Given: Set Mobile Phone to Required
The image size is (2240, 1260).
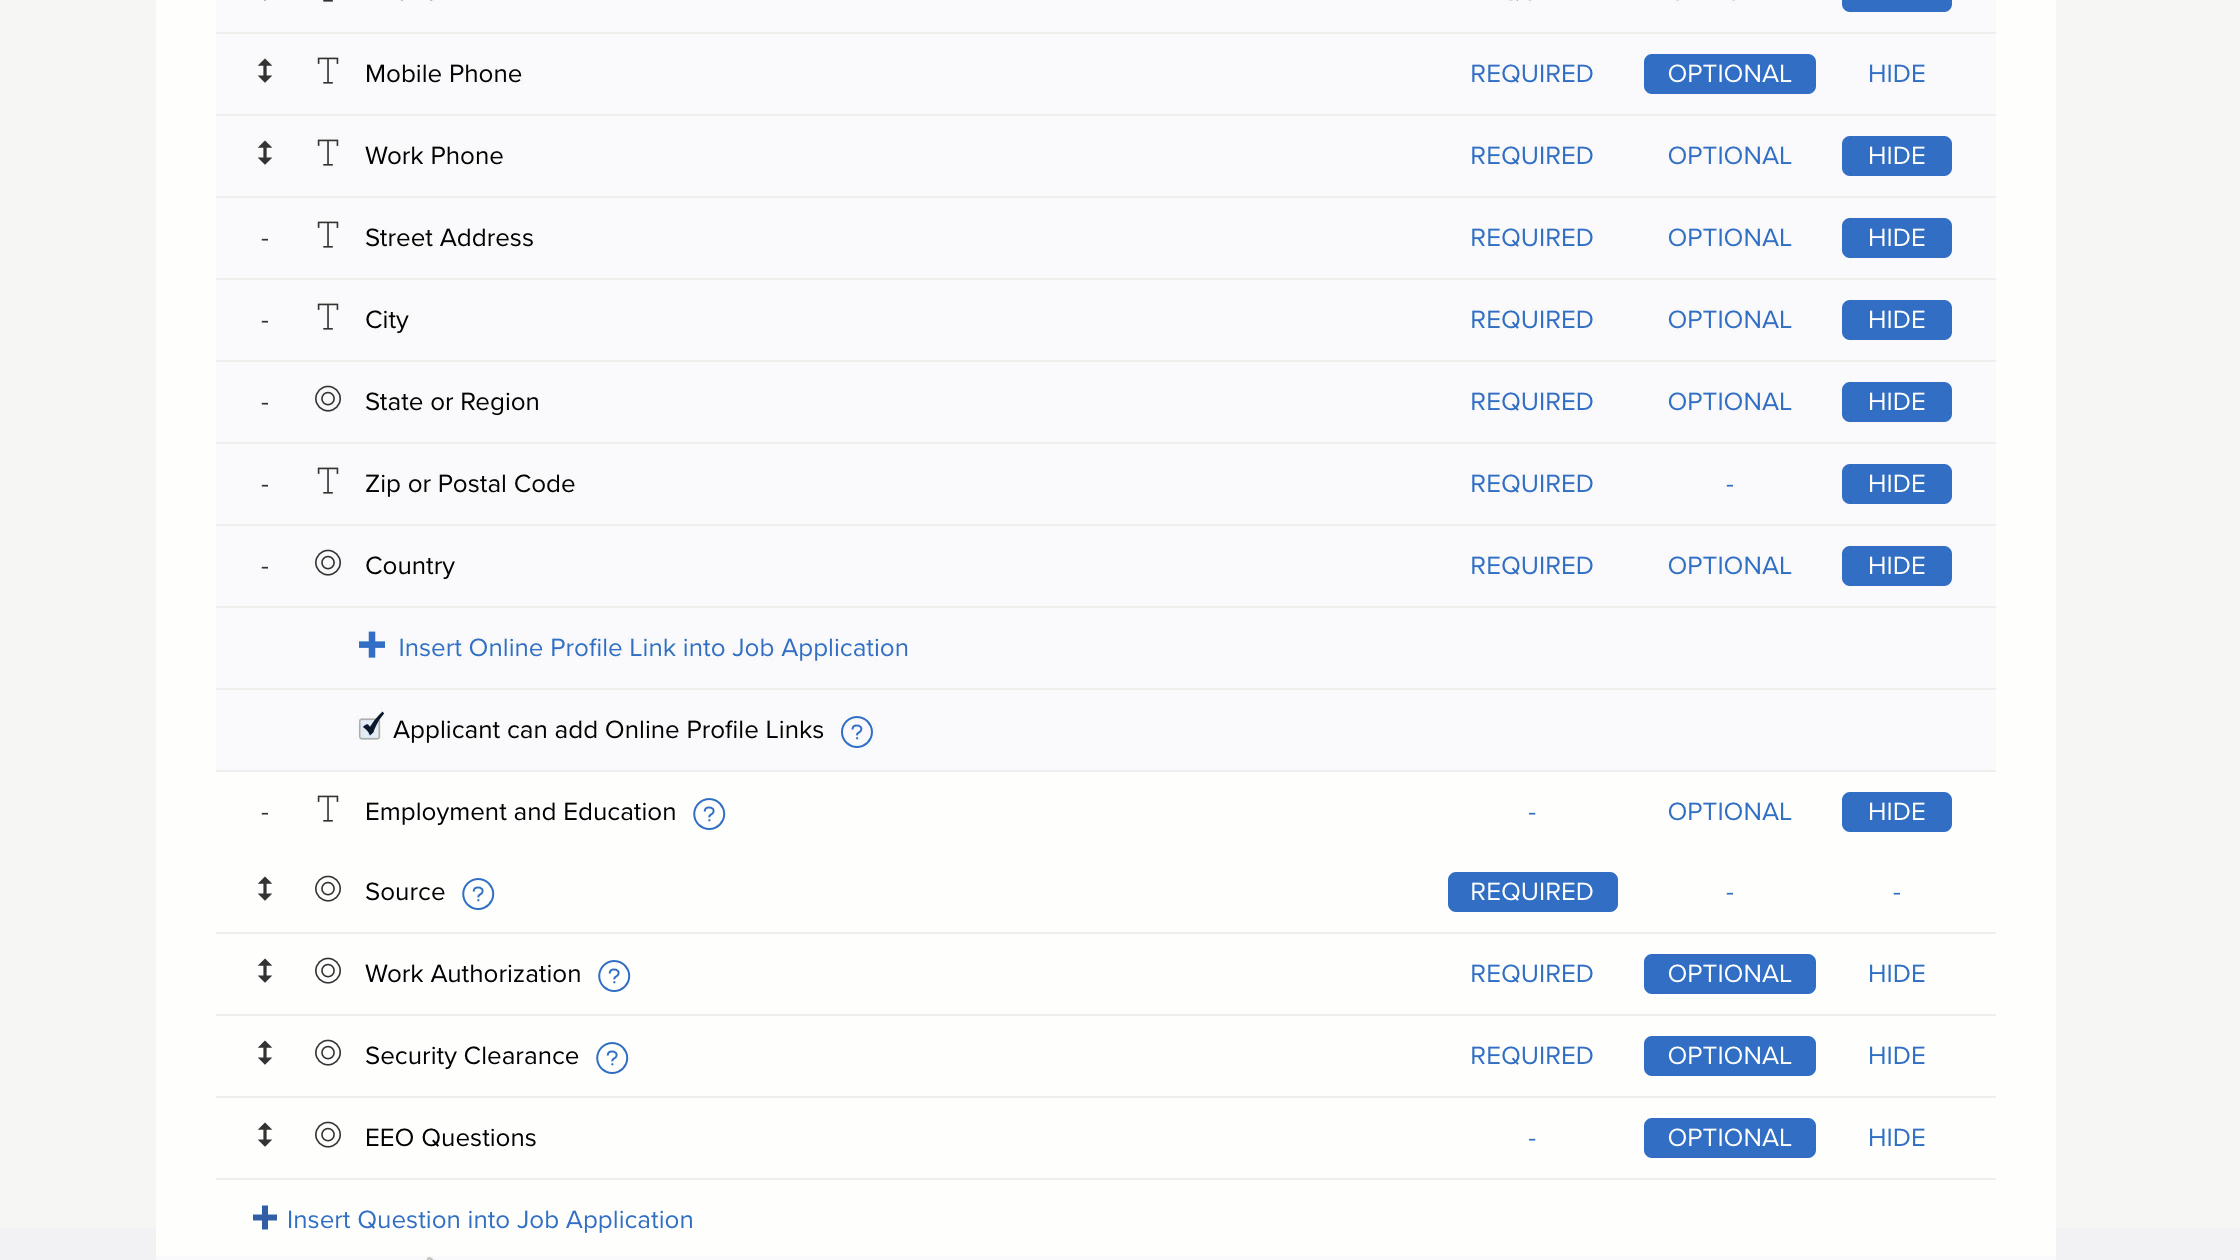Looking at the screenshot, I should [1531, 74].
